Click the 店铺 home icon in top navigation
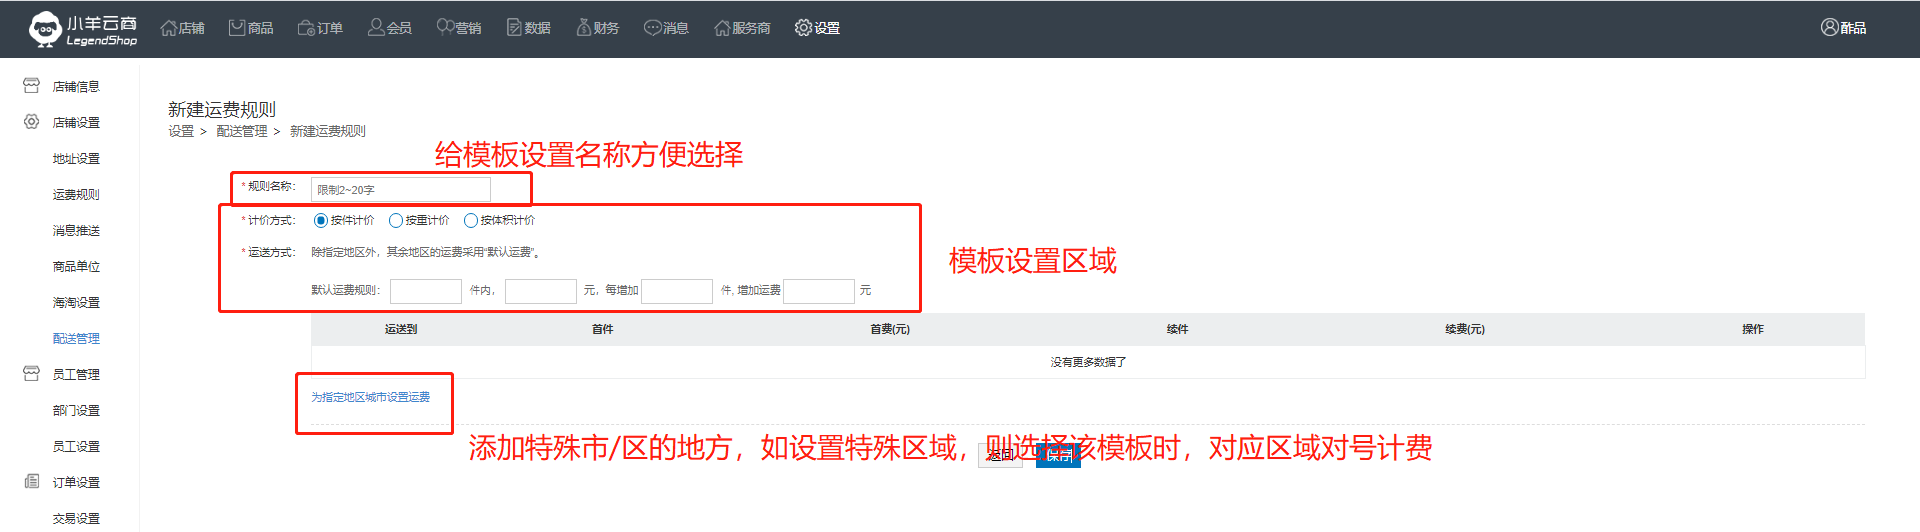The height and width of the screenshot is (532, 1920). 169,28
